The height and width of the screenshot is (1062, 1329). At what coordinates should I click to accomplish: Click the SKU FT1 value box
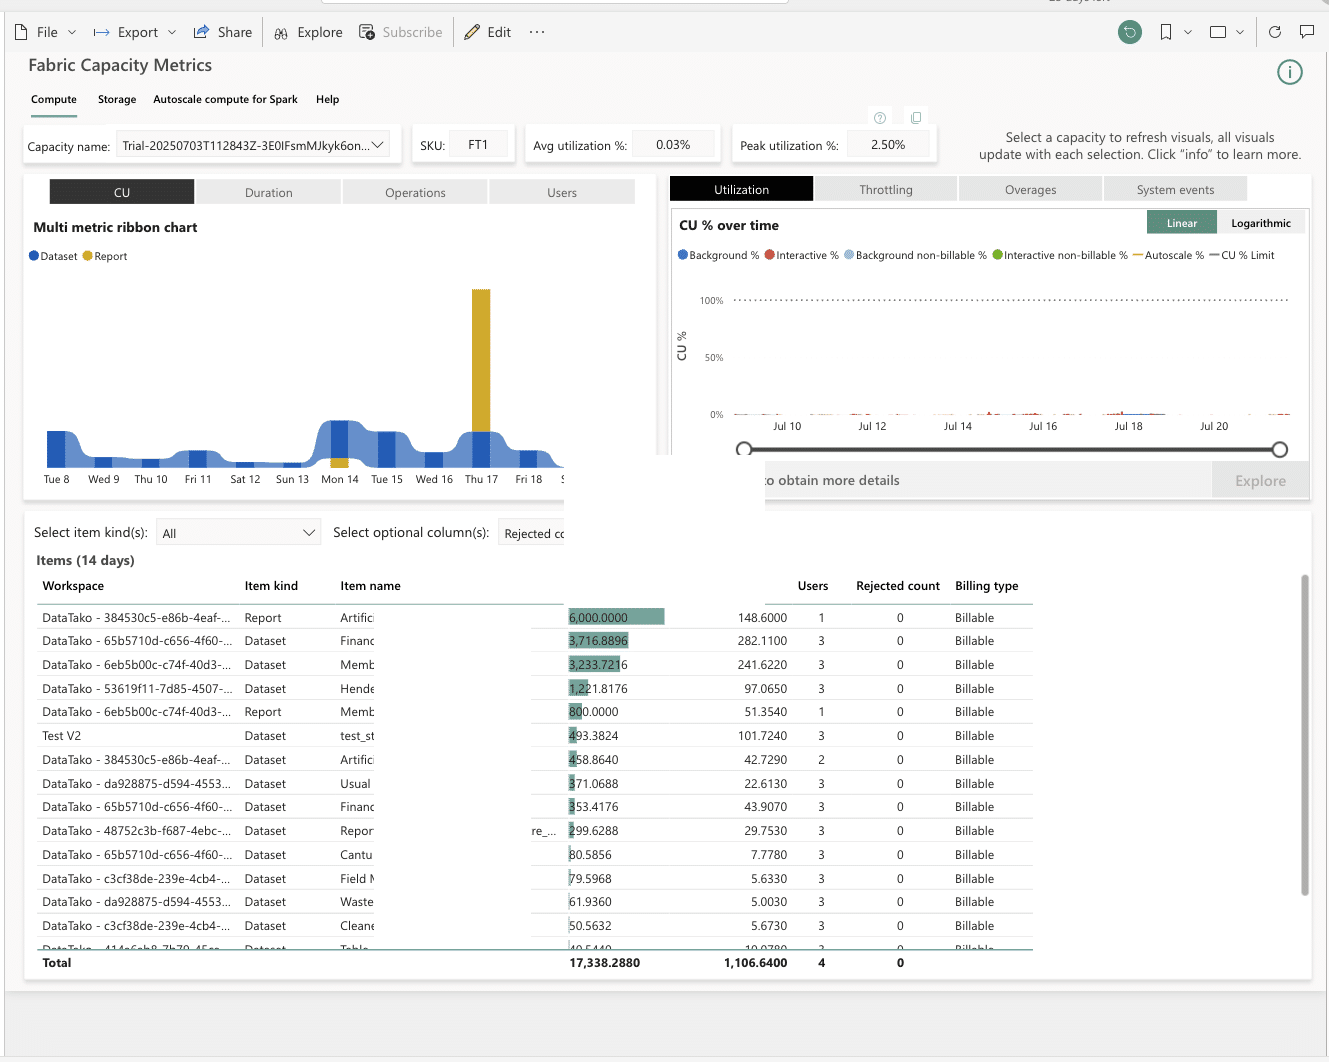(x=478, y=144)
